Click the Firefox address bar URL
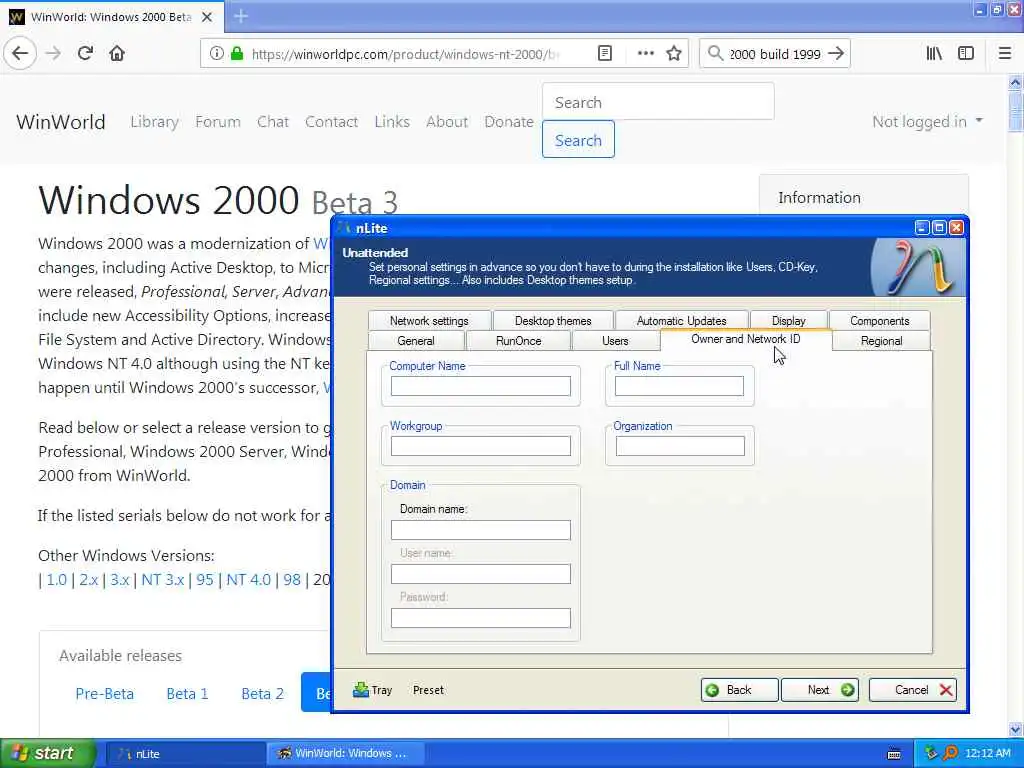Screen dimensions: 1024x768 point(405,54)
